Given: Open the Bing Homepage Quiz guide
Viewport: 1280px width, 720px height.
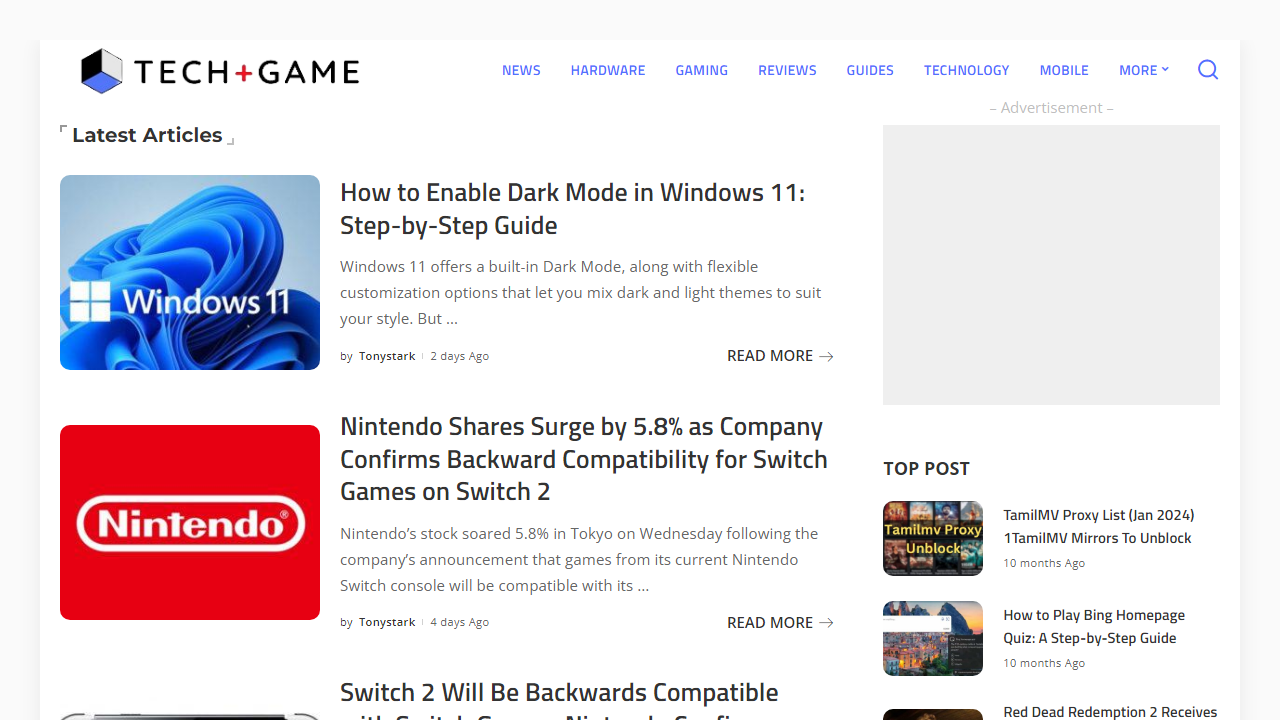Looking at the screenshot, I should tap(1093, 626).
